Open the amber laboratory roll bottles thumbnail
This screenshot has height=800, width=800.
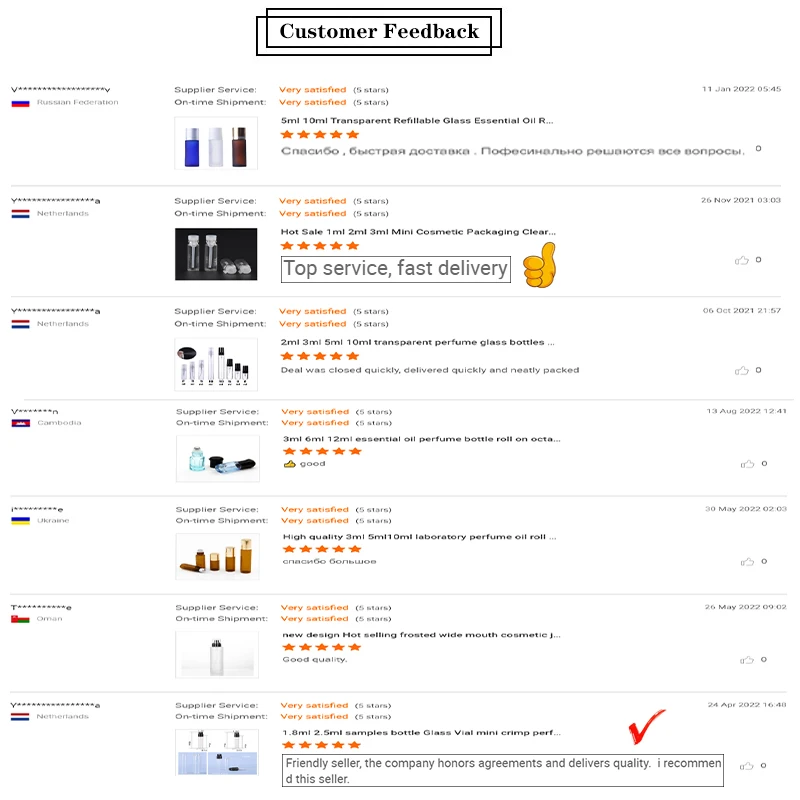217,556
